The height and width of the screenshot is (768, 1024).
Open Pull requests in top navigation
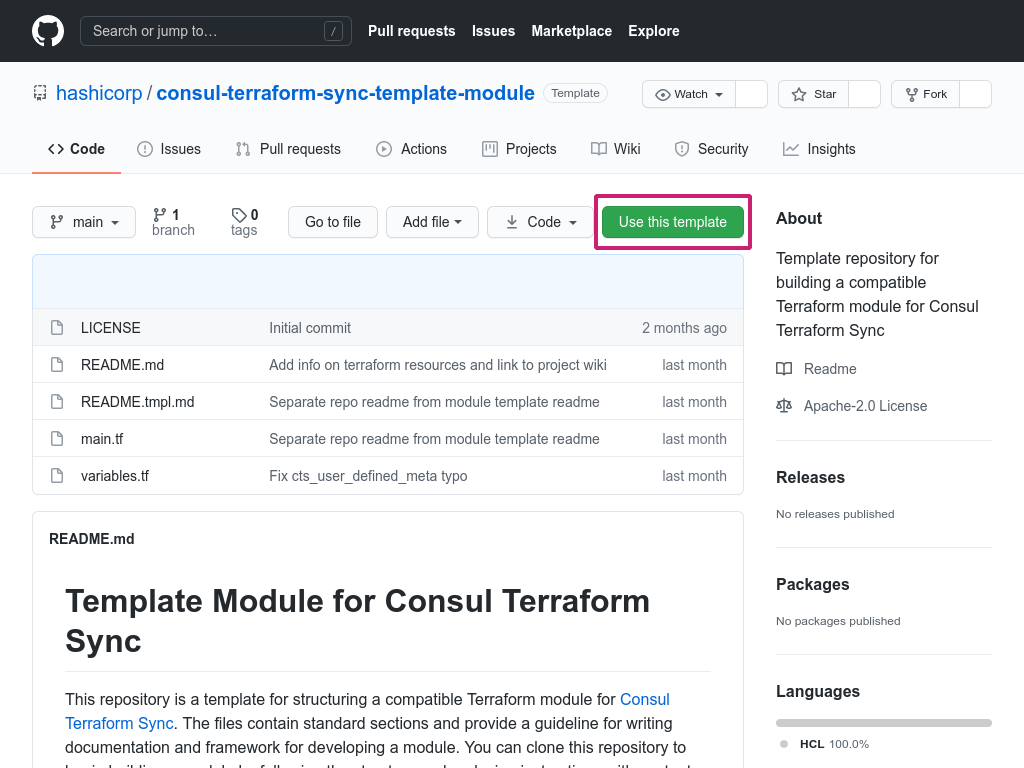click(x=411, y=31)
